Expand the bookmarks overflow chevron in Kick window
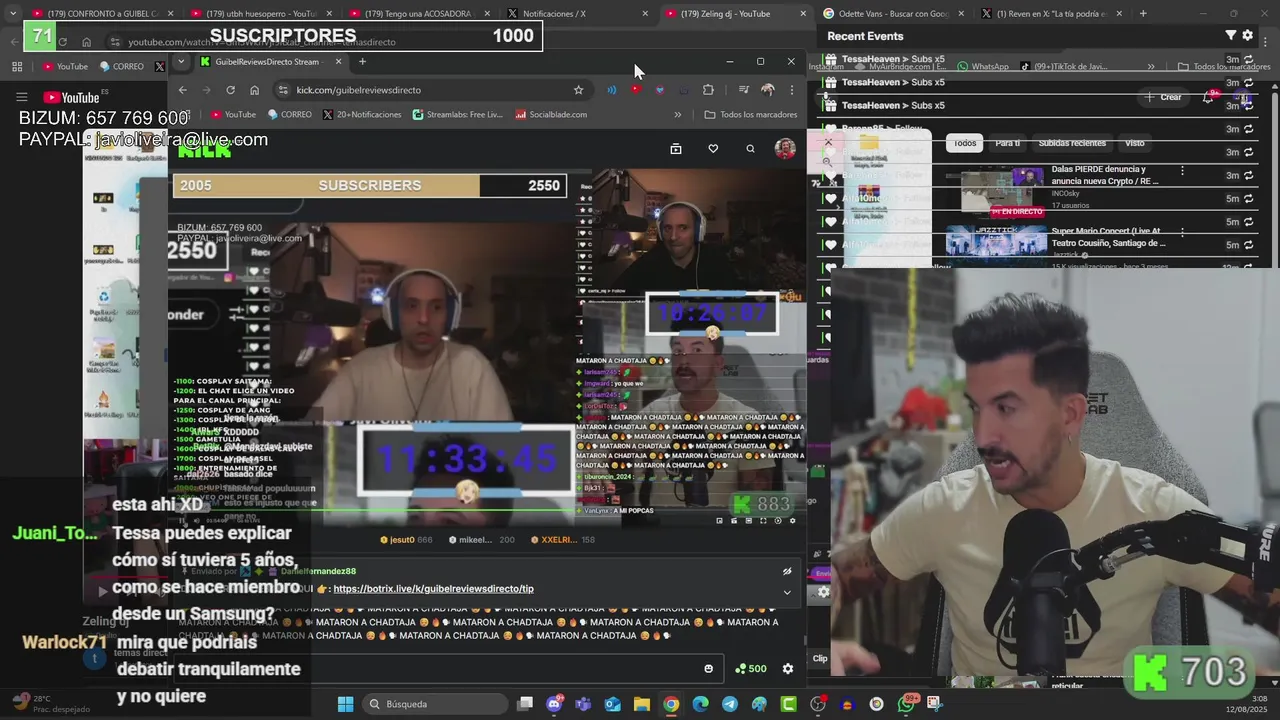 coord(677,115)
